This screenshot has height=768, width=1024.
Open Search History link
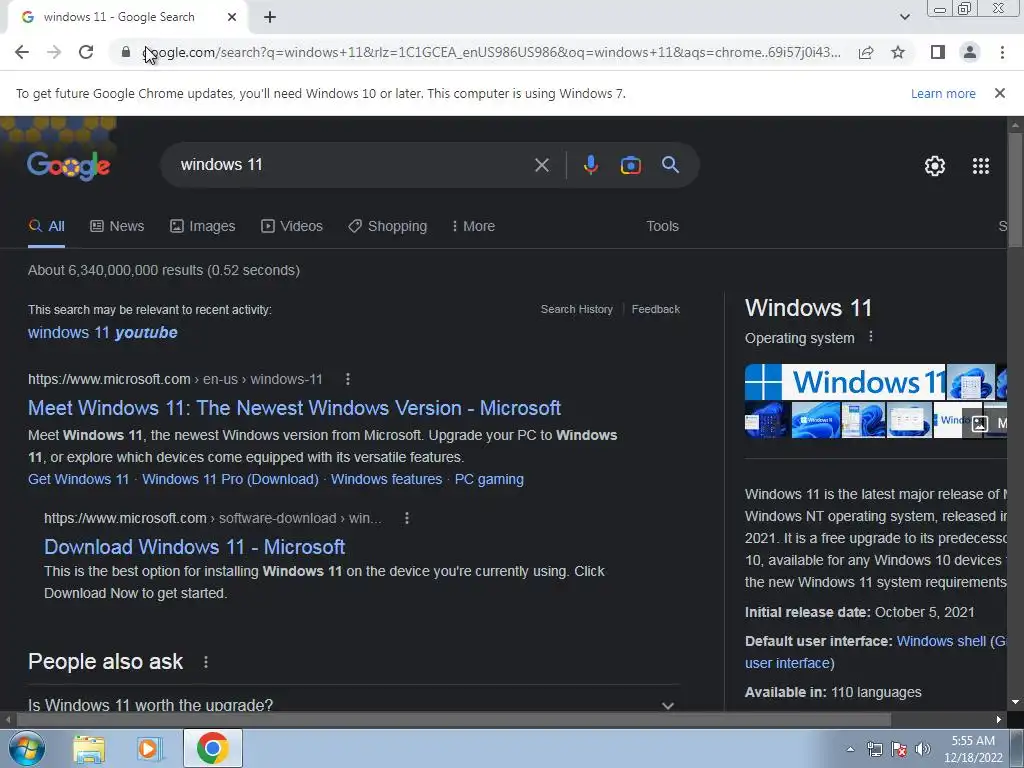(577, 309)
